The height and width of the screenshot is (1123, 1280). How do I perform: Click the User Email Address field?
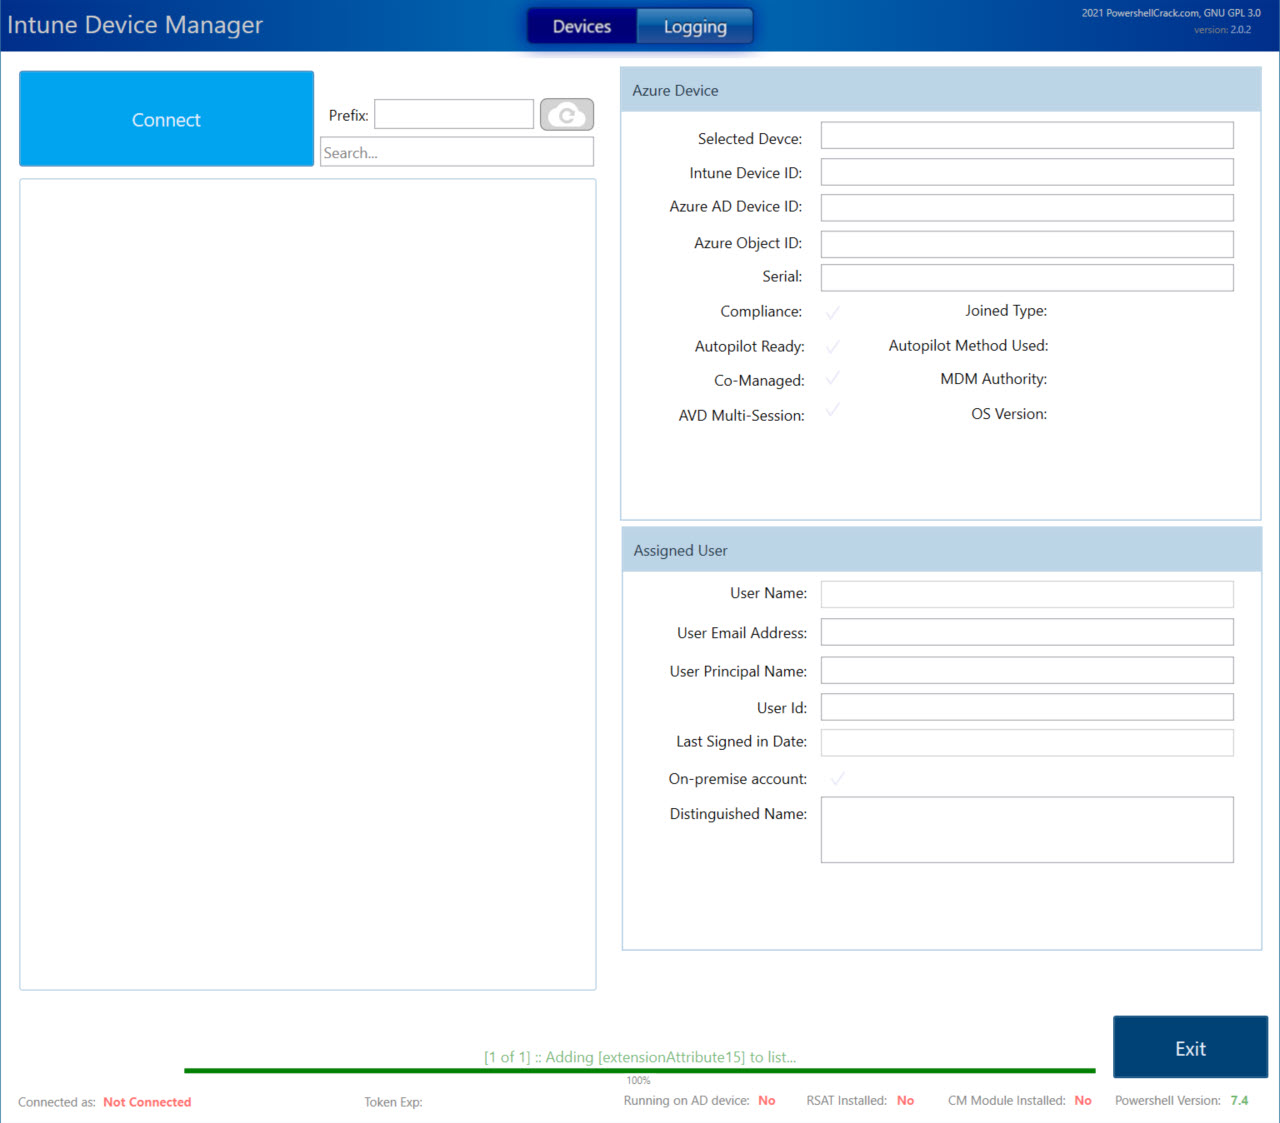1027,632
